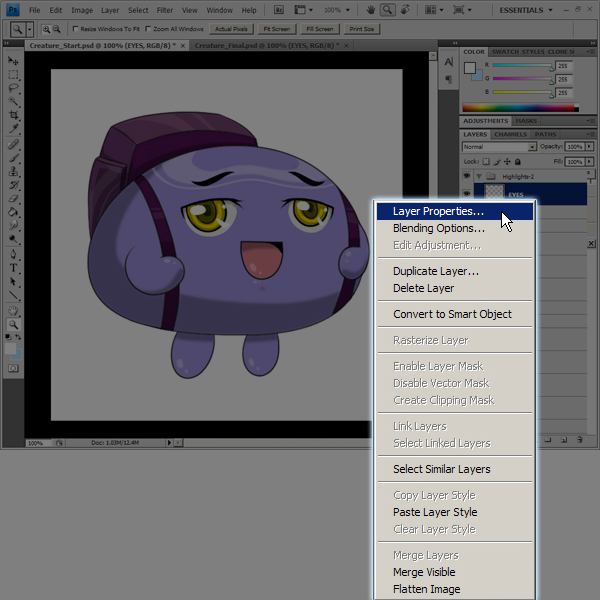Click the Fill Screen button
600x600 pixels.
click(x=320, y=29)
